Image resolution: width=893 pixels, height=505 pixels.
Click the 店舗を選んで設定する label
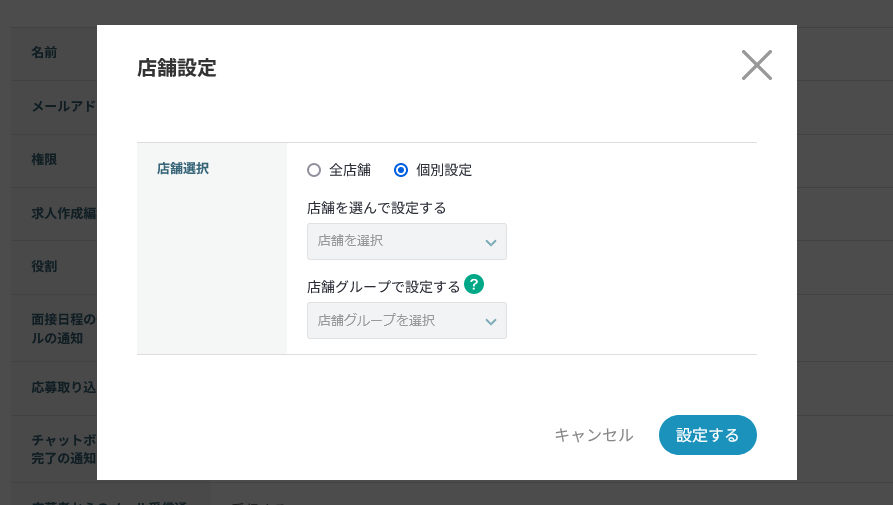(376, 208)
